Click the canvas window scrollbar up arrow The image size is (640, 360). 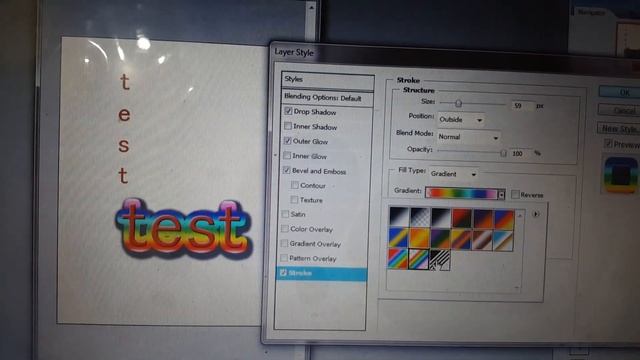[x=311, y=7]
